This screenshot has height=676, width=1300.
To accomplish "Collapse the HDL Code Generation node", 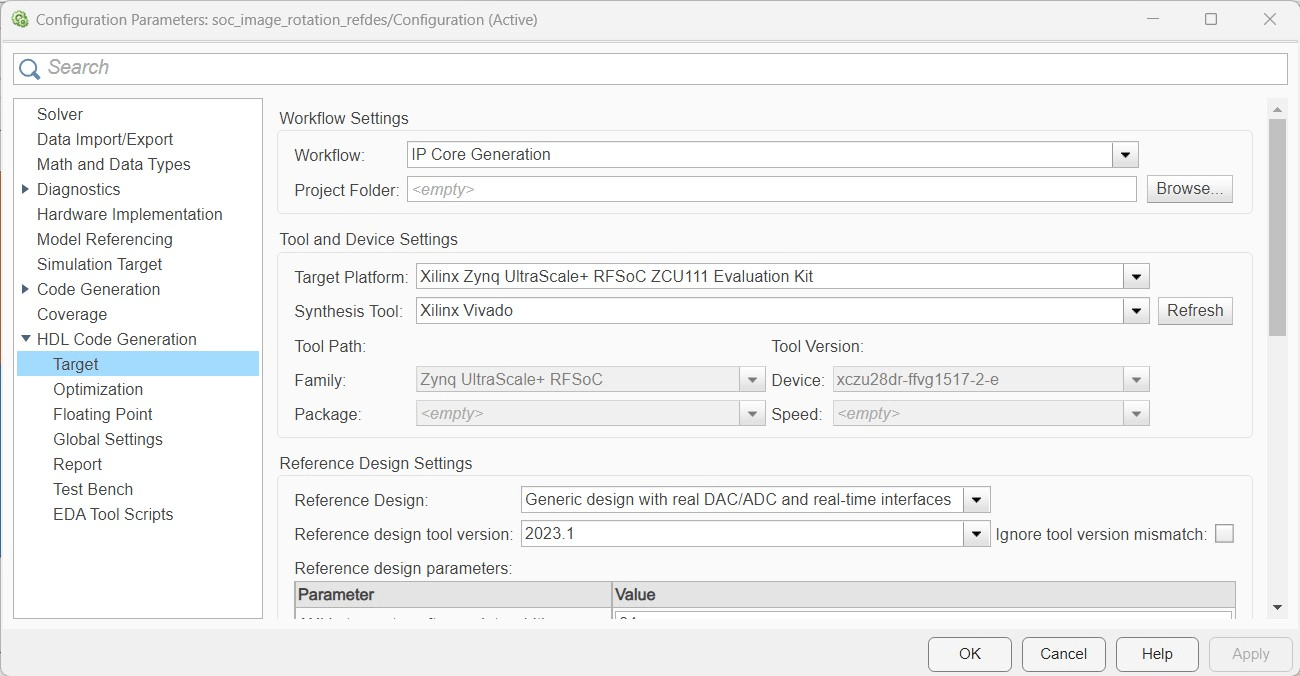I will click(x=25, y=339).
